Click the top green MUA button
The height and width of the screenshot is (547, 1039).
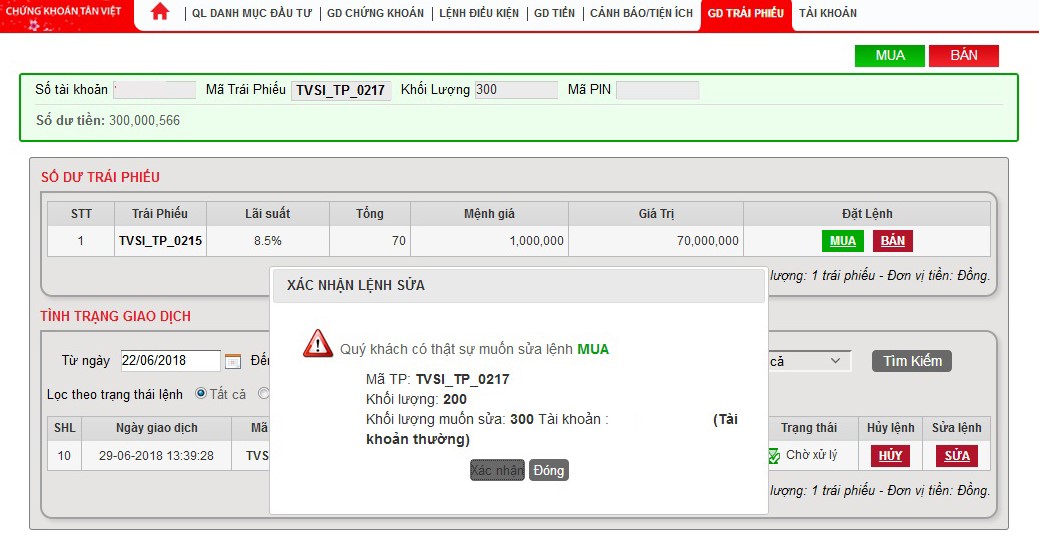(x=889, y=56)
